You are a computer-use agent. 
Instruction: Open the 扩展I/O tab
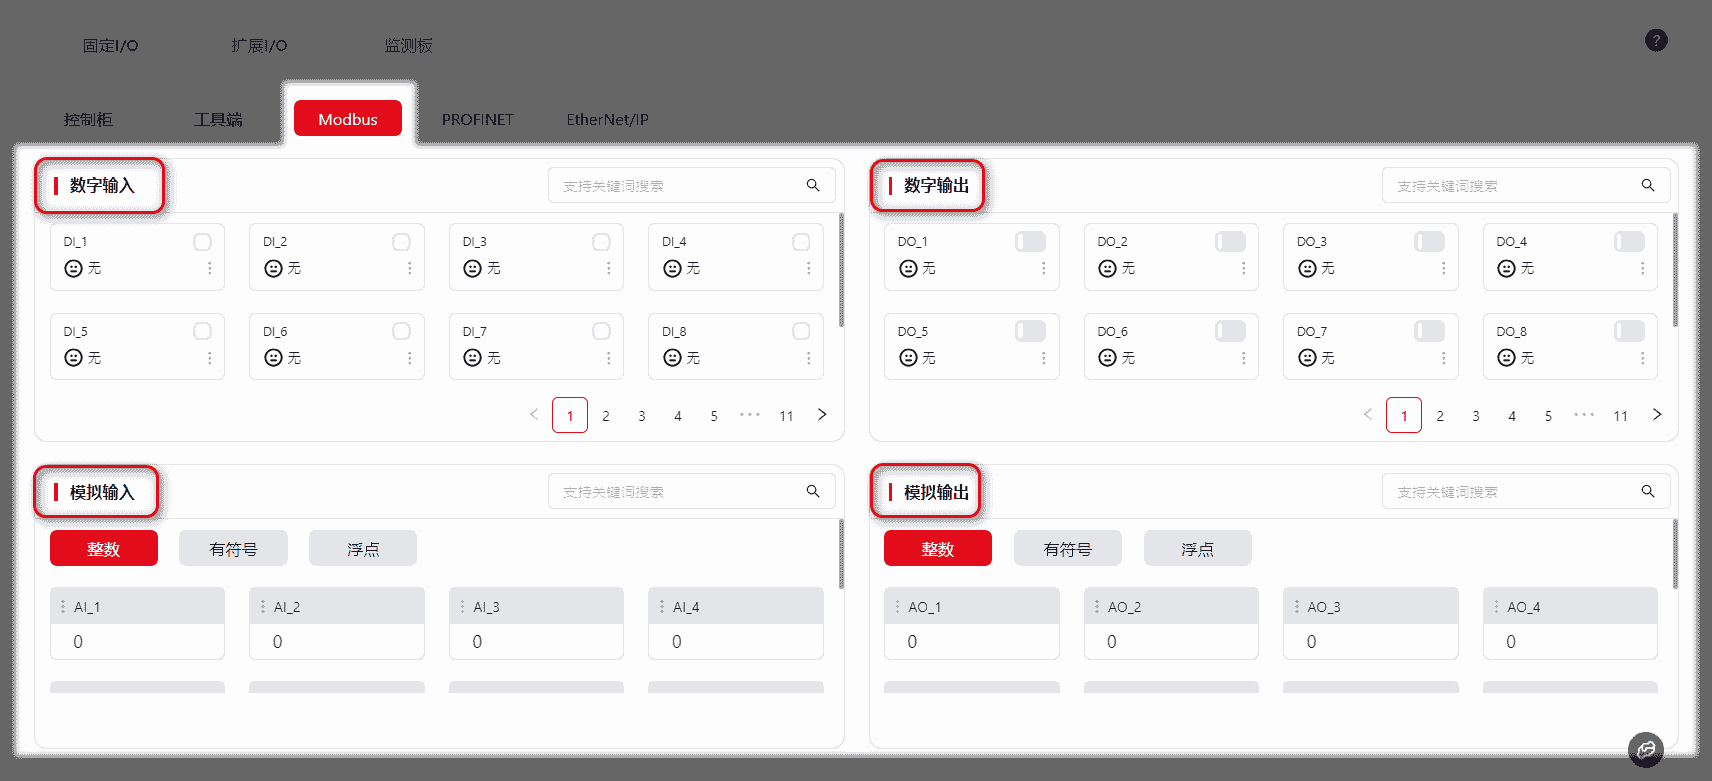coord(259,45)
